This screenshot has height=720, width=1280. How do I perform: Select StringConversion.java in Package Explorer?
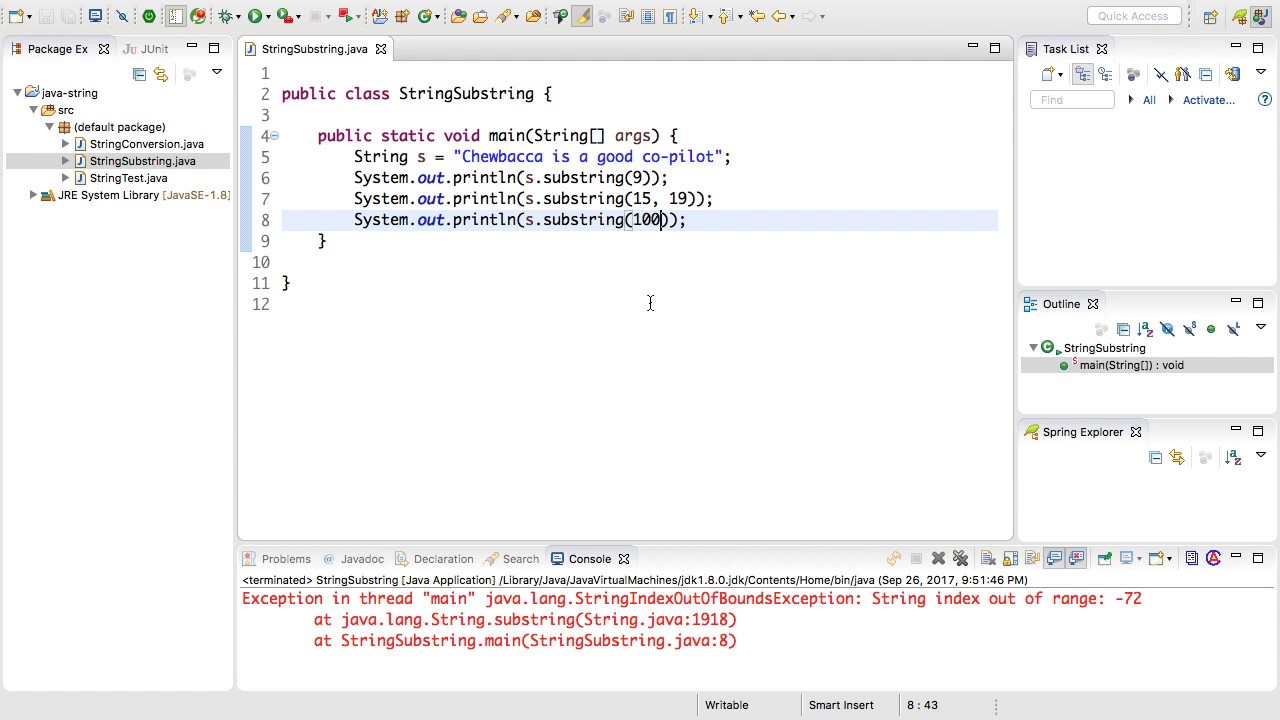coord(147,144)
